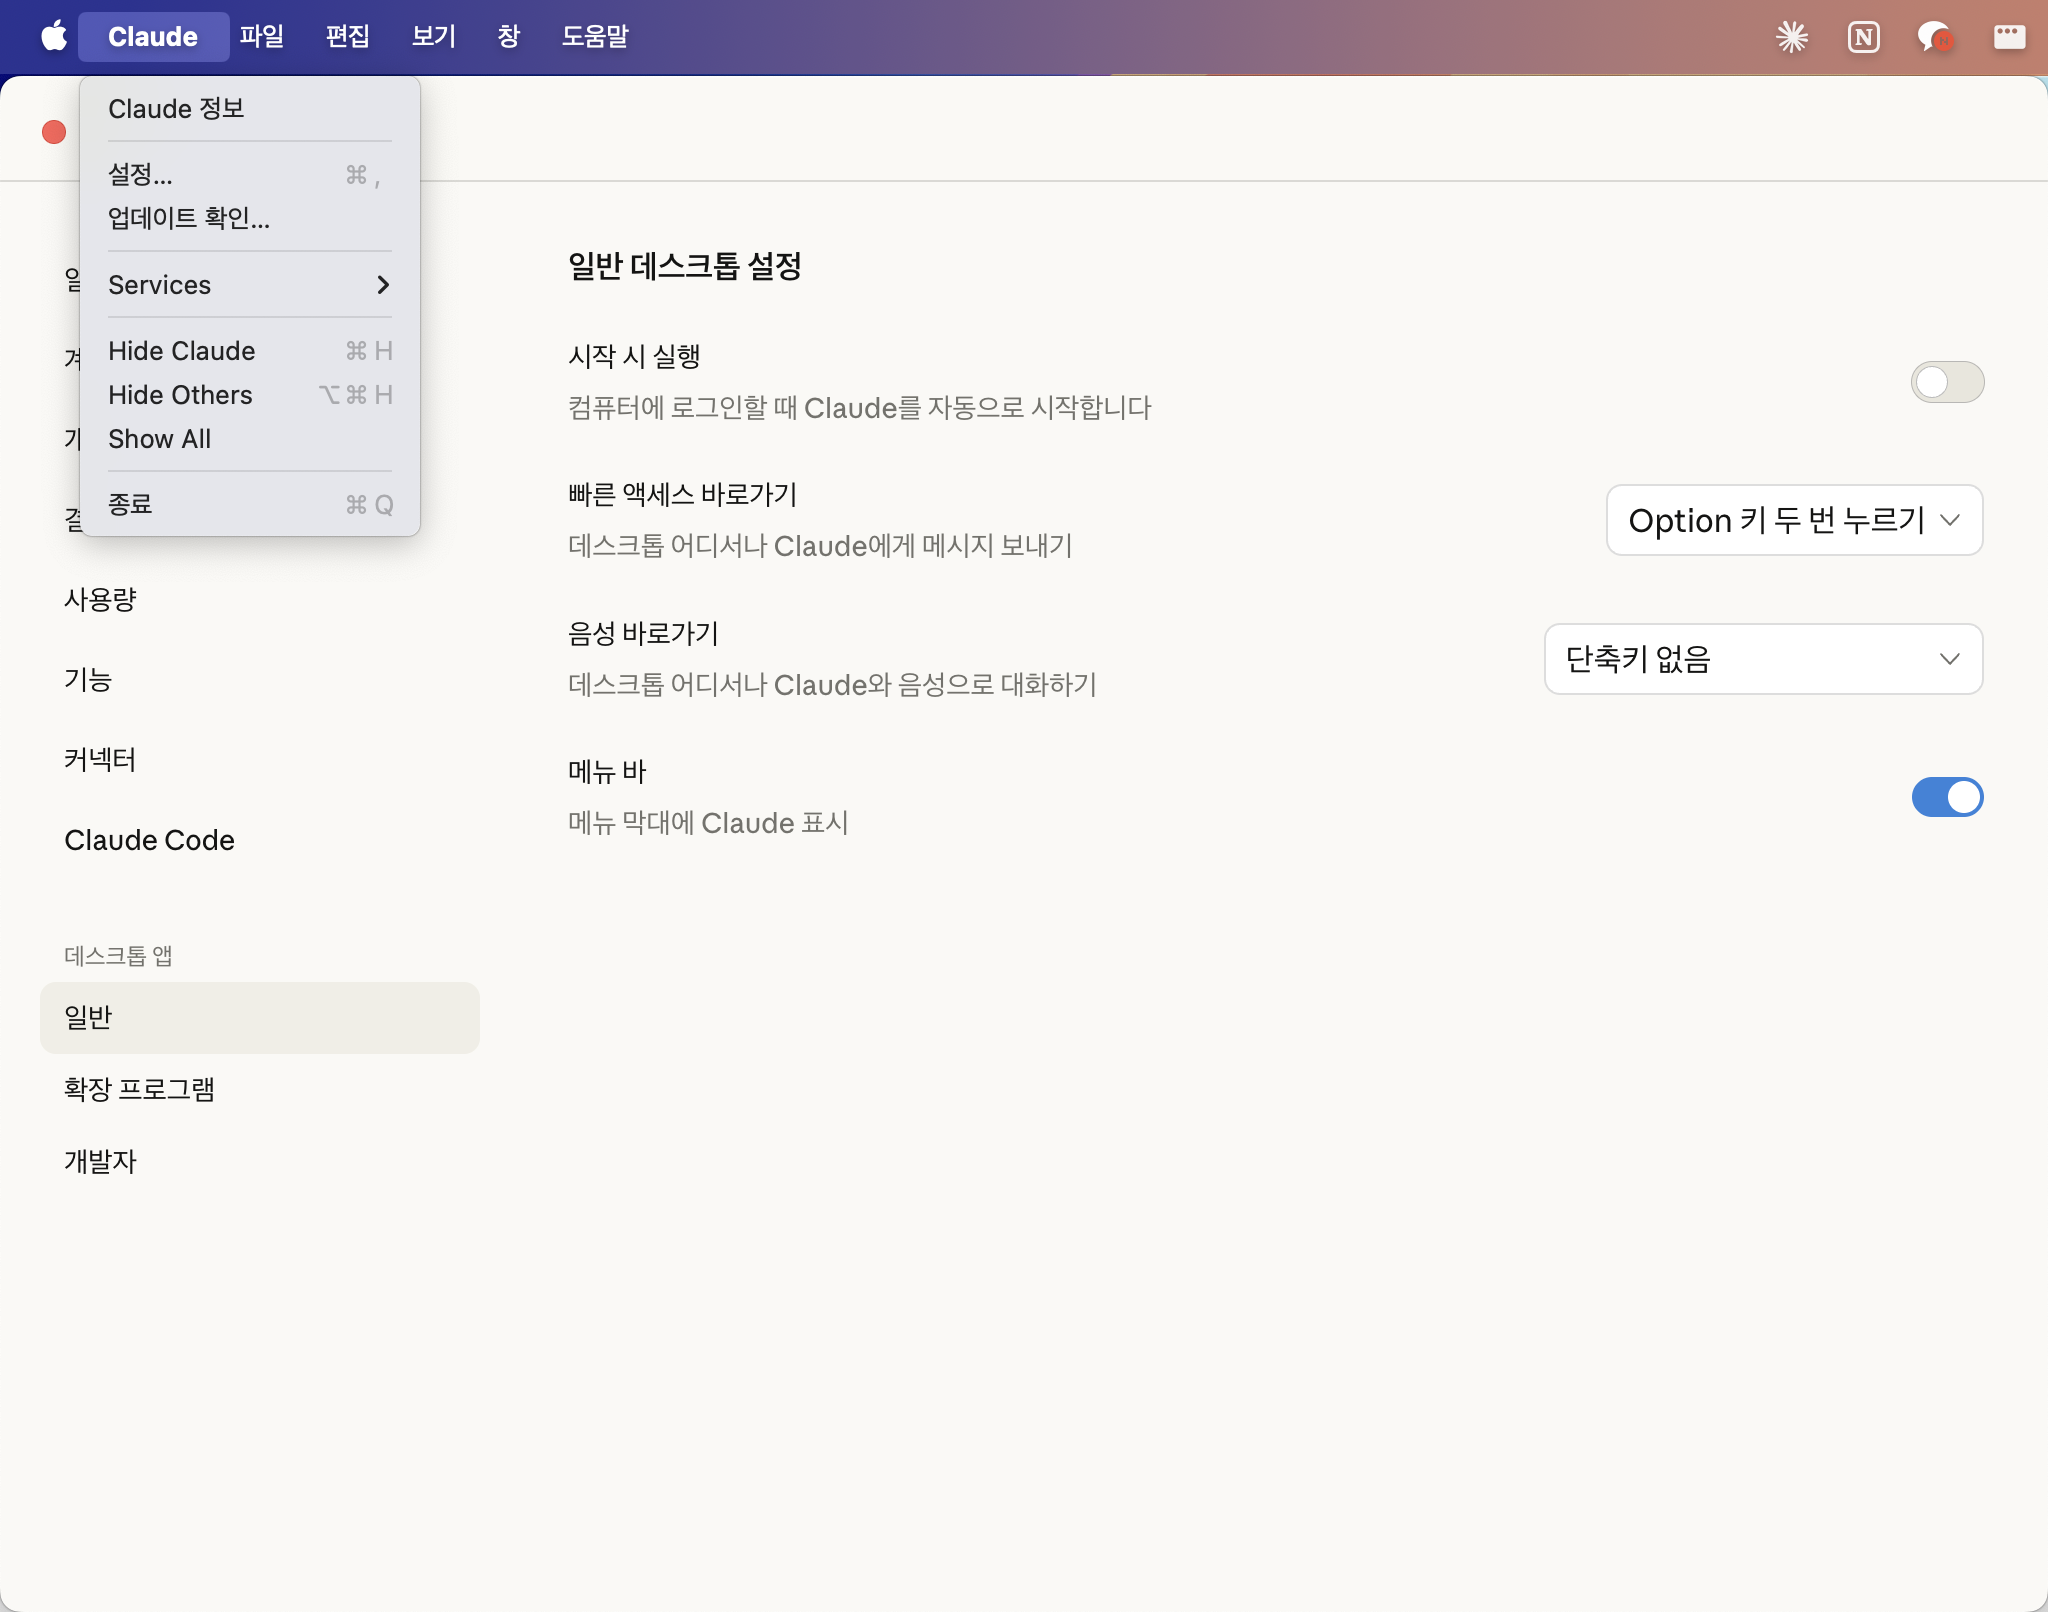This screenshot has height=1612, width=2048.
Task: Choose Claude 정보 from the app menu
Action: [x=176, y=109]
